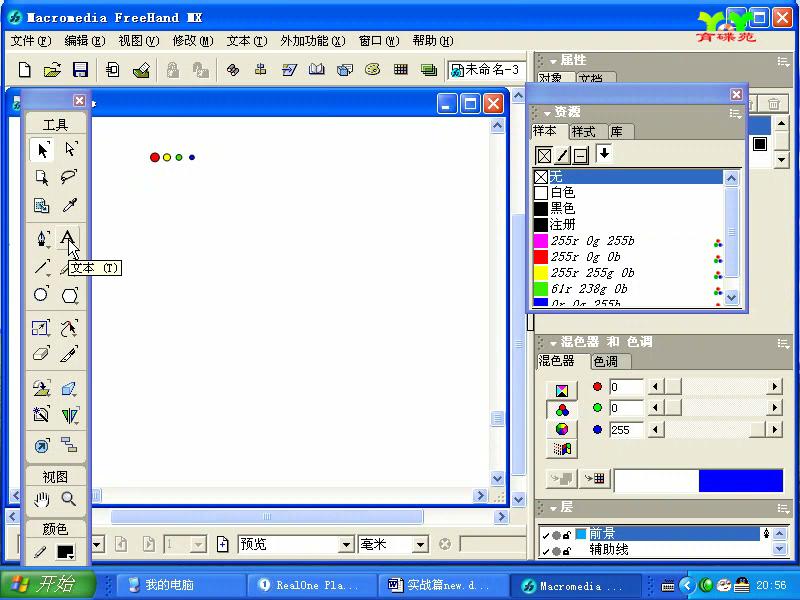The image size is (800, 600).
Task: Select the Line tool
Action: point(42,266)
